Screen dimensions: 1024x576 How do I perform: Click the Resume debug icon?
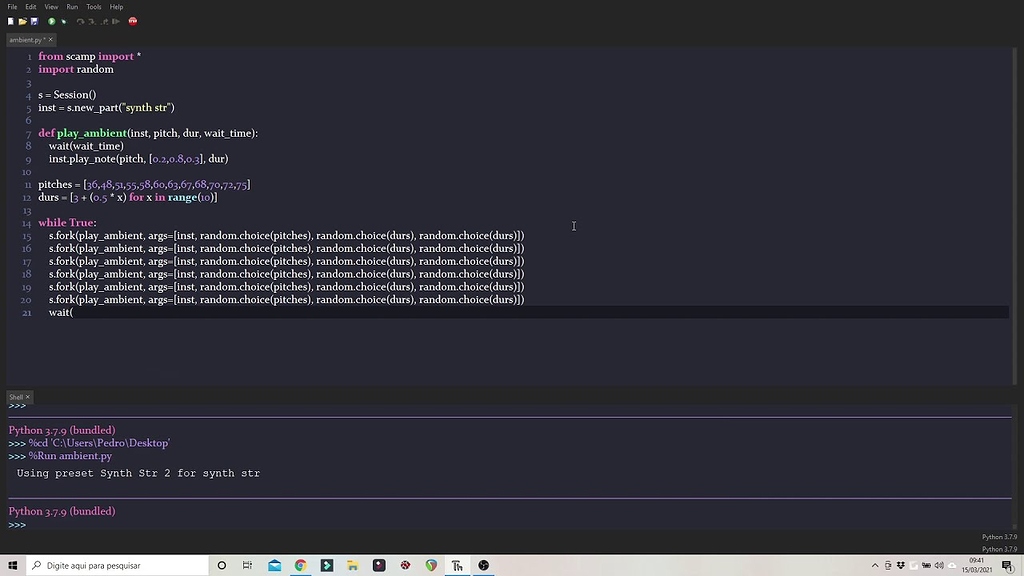point(116,22)
